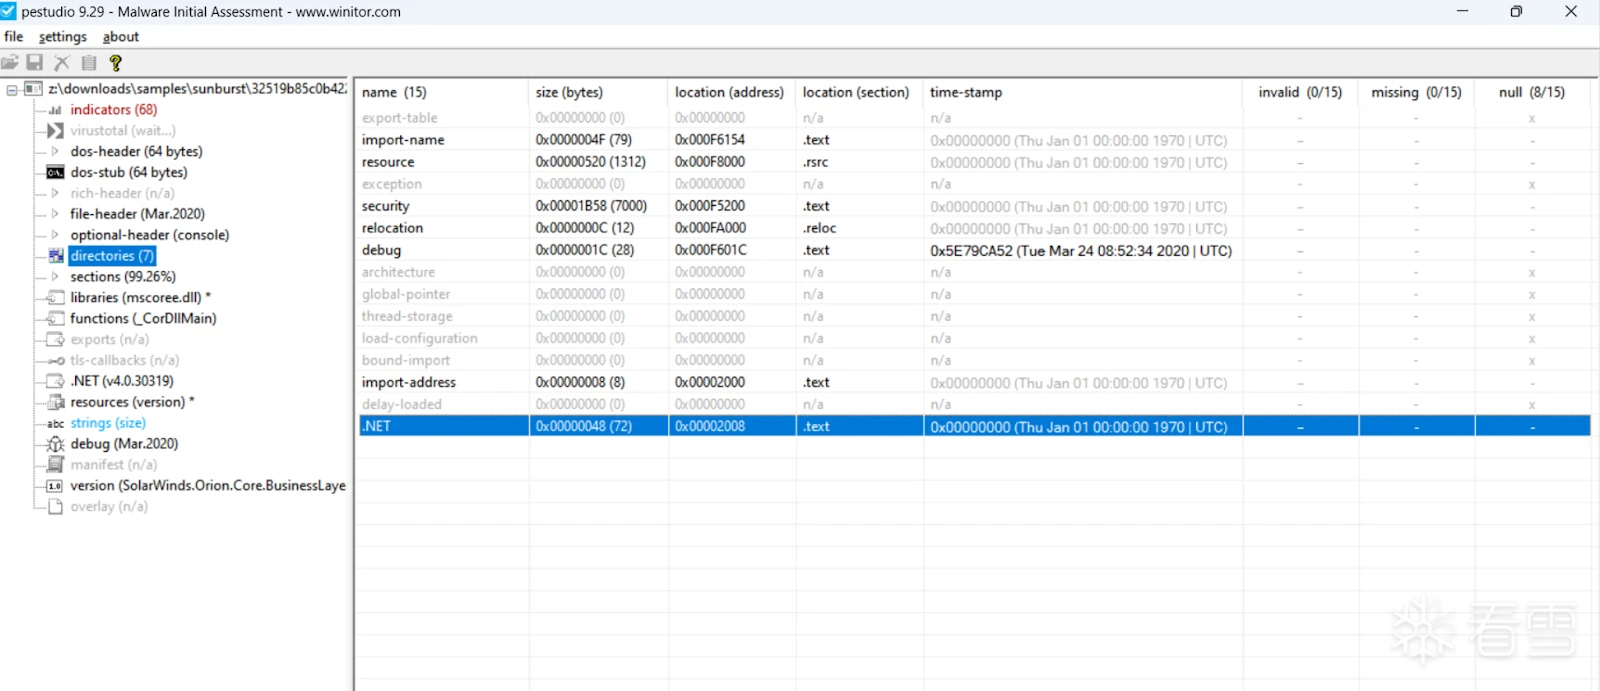
Task: Click the debug bug icon in tree
Action: 56,444
